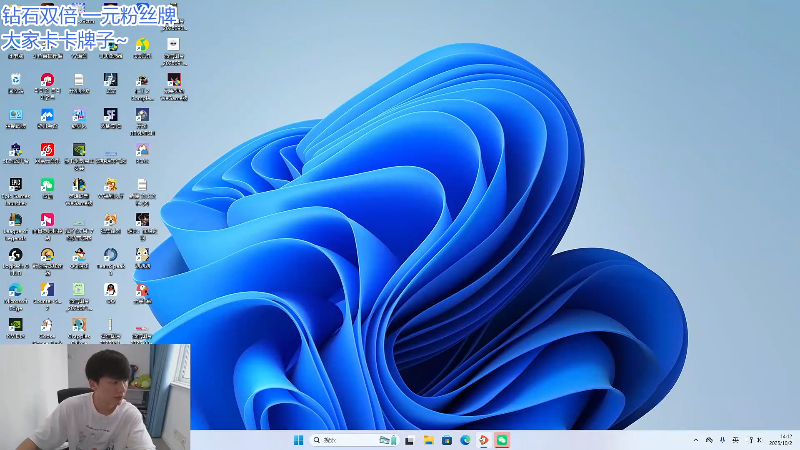
Task: Open Epic Games Launcher desktop shortcut
Action: click(x=15, y=185)
